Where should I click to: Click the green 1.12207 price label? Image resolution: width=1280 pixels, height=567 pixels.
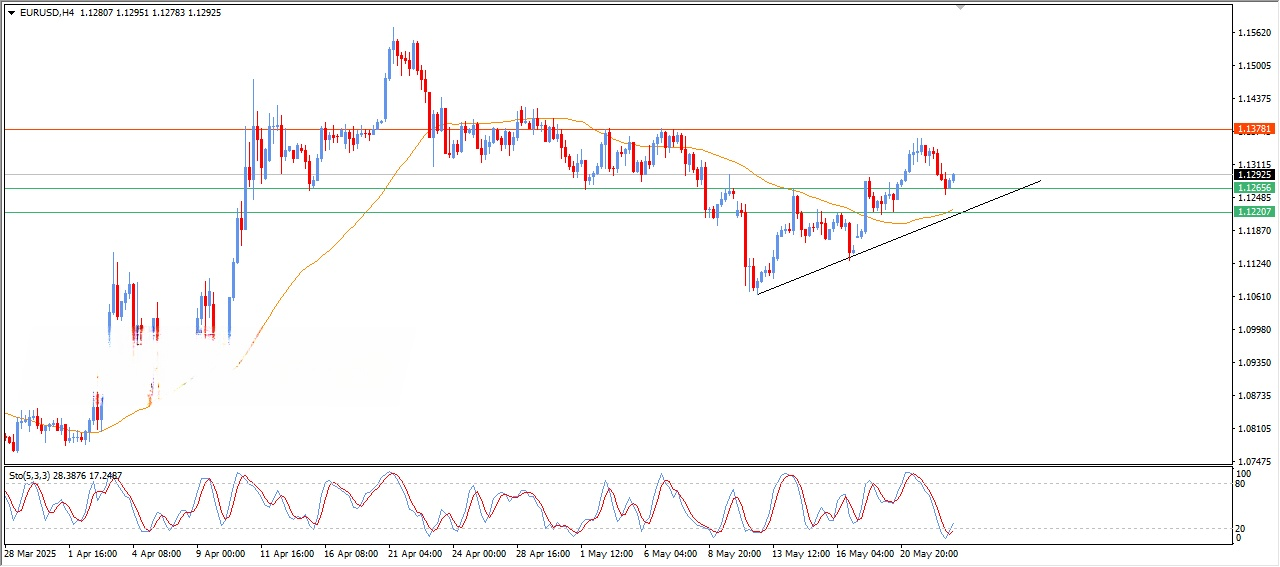(1254, 212)
